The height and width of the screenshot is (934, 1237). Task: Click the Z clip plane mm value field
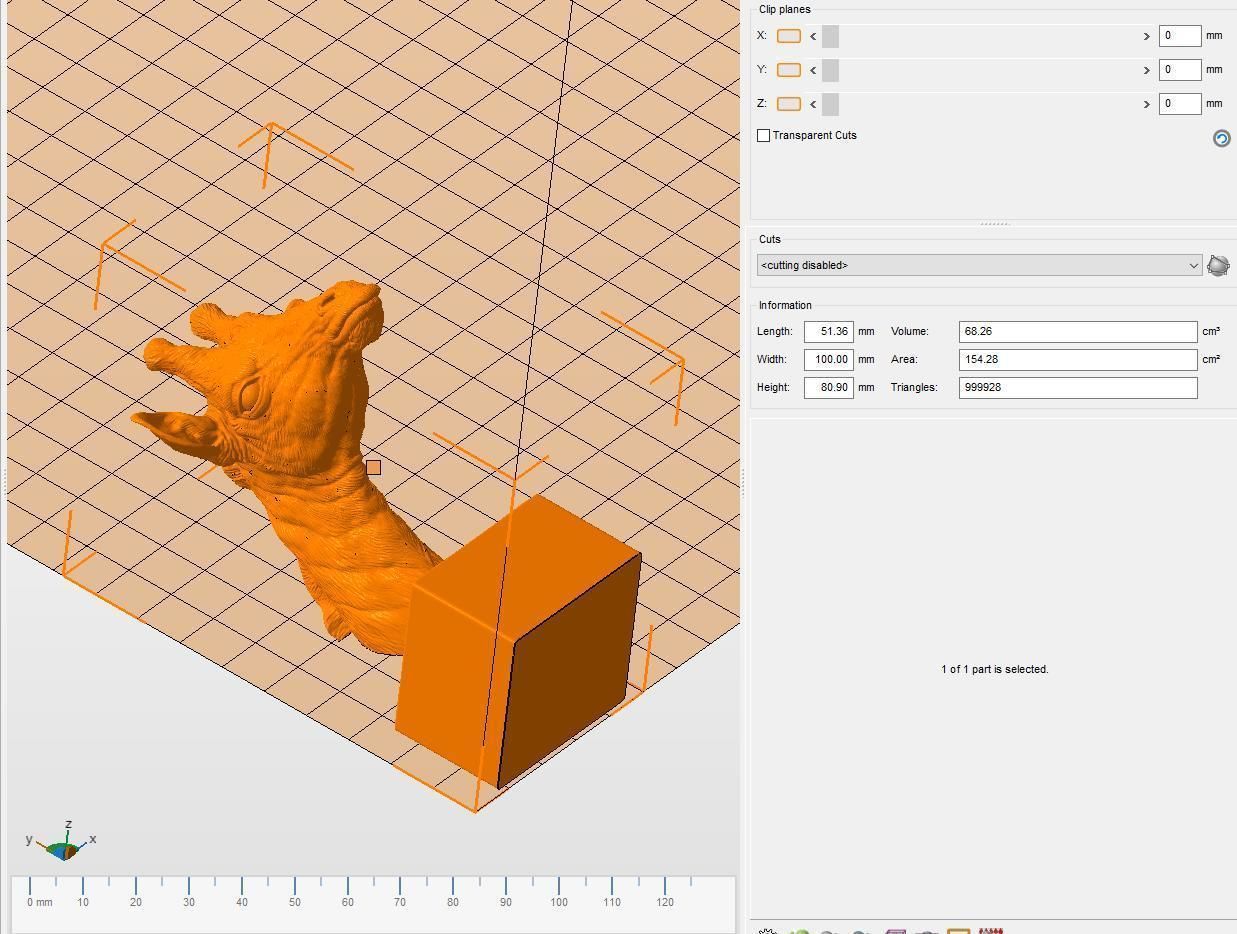(x=1180, y=103)
